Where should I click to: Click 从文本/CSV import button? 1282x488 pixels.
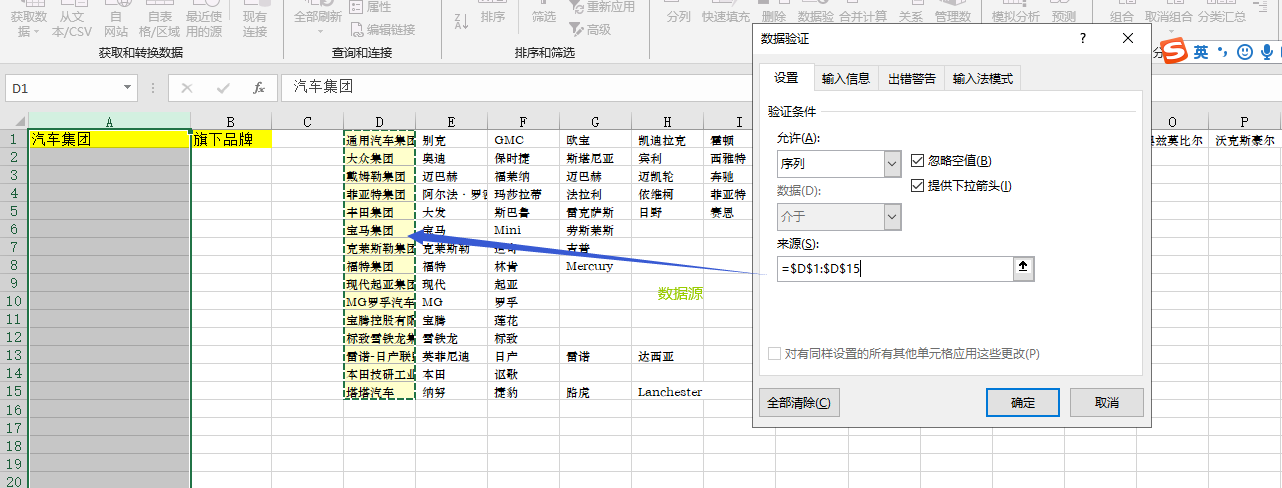pos(72,20)
